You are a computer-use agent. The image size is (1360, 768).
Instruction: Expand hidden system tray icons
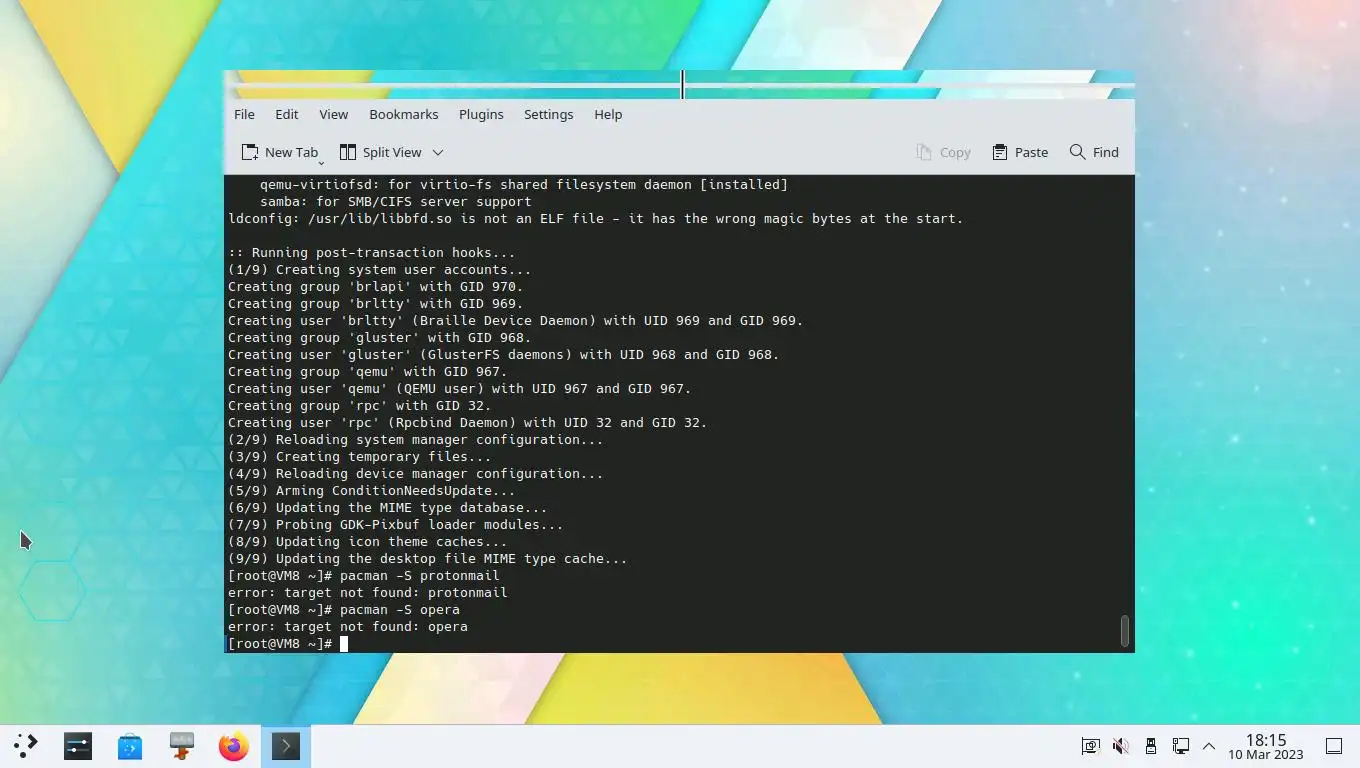1209,746
